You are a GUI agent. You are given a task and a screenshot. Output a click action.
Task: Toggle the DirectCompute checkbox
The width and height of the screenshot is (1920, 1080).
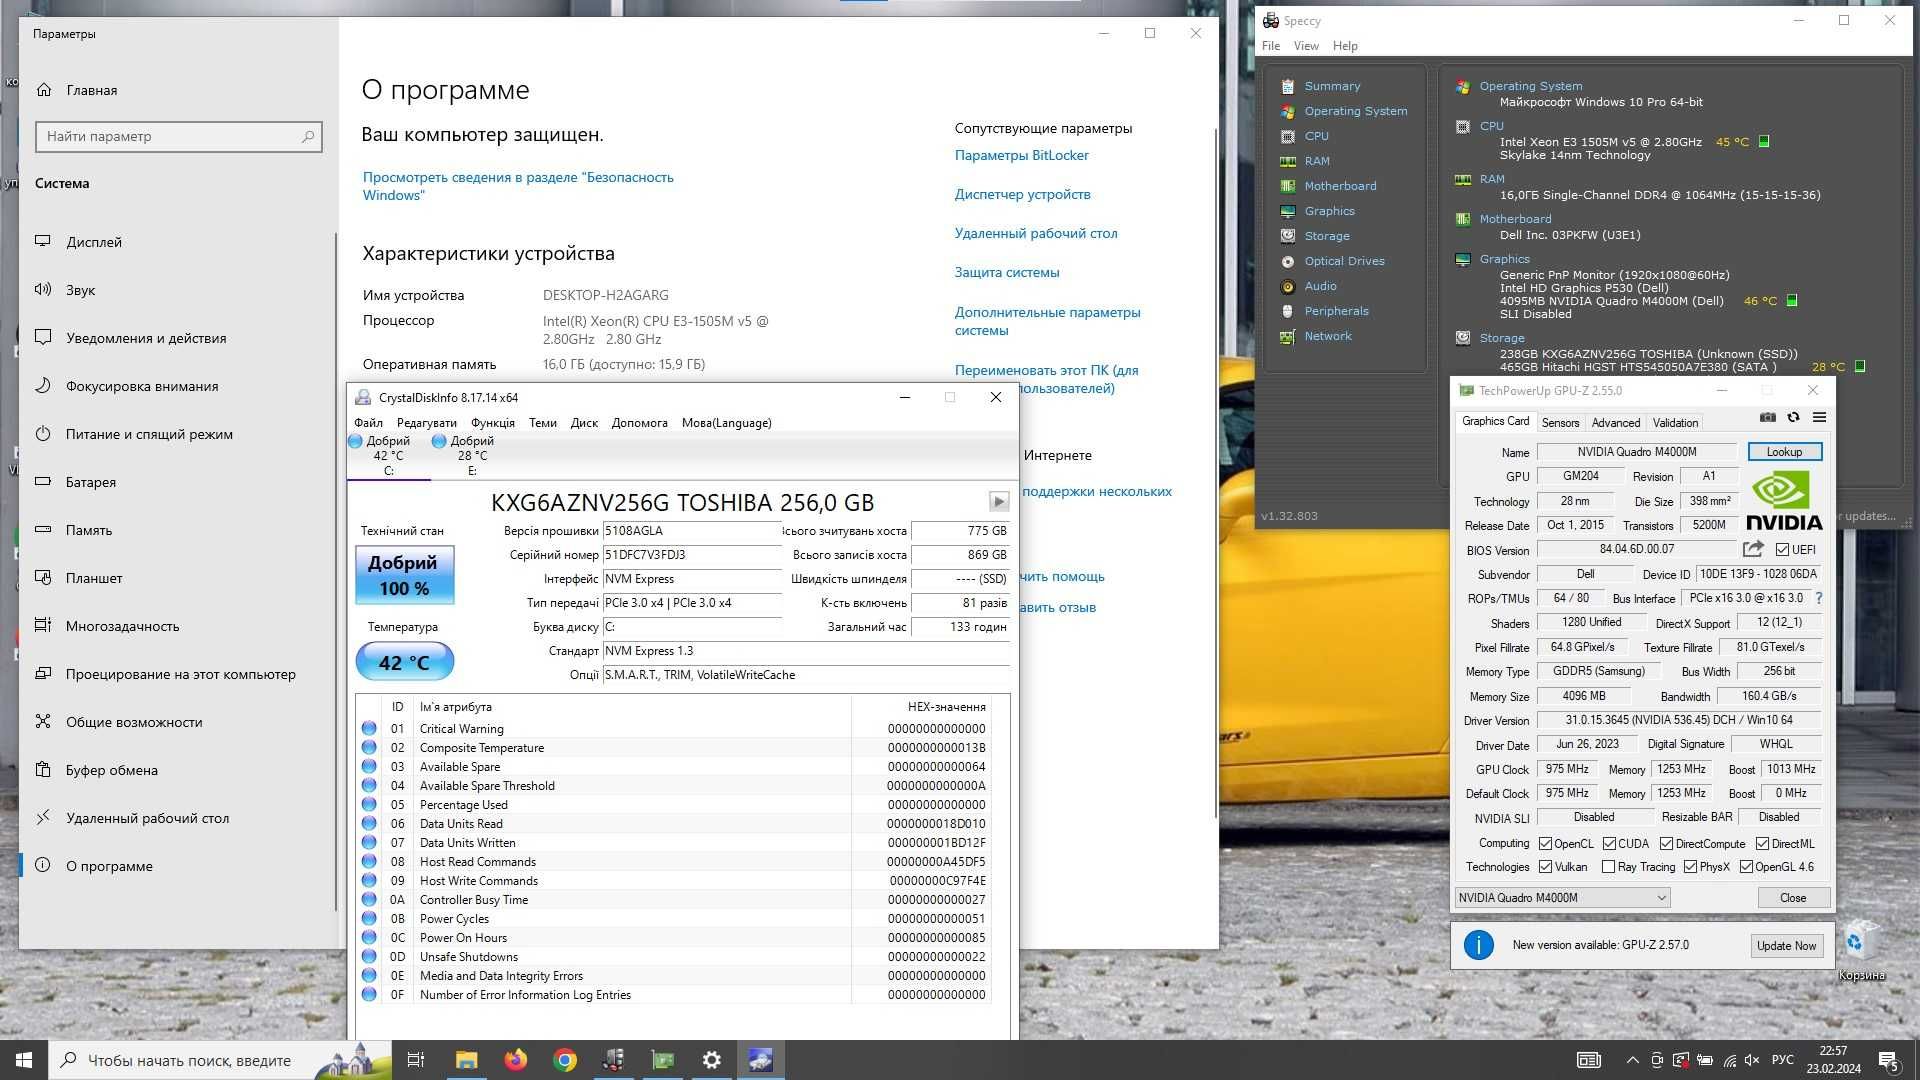tap(1666, 844)
